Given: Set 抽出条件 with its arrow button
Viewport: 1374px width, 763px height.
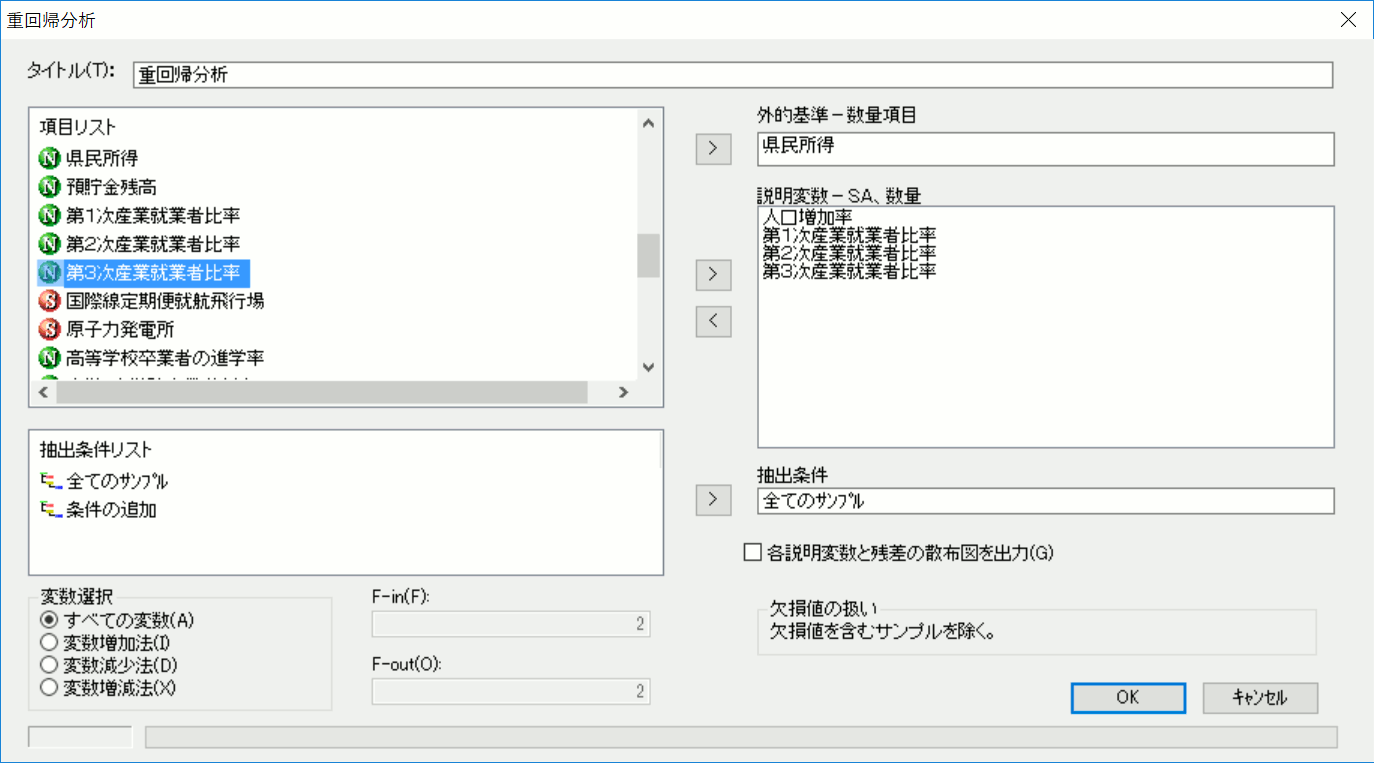Looking at the screenshot, I should 713,499.
